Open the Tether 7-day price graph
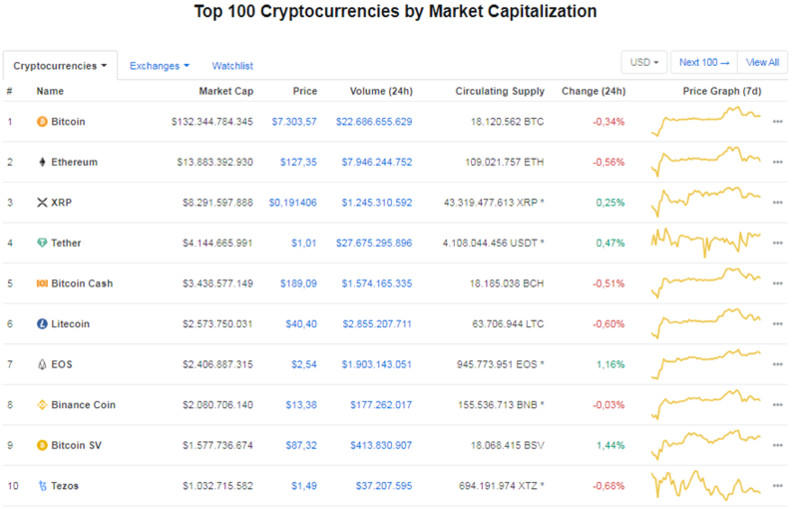Screen dimensions: 798x509 [x=706, y=241]
